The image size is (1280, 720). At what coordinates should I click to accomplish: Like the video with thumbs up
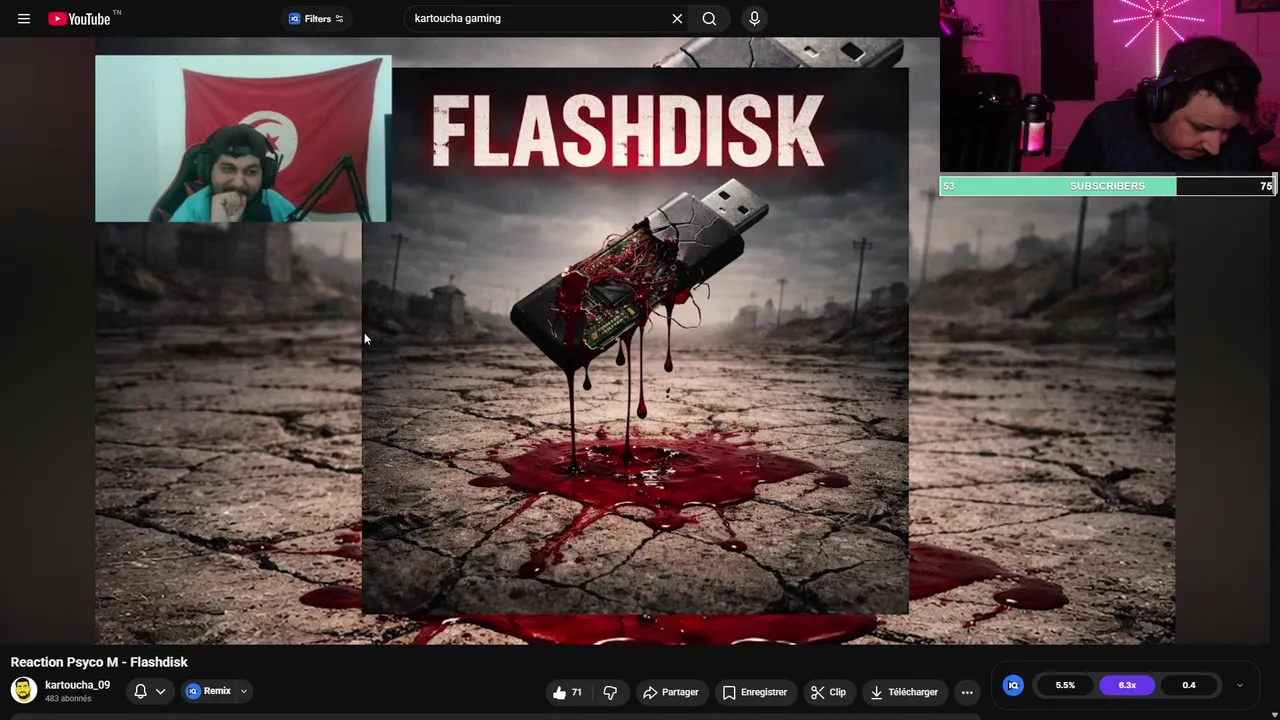[567, 692]
